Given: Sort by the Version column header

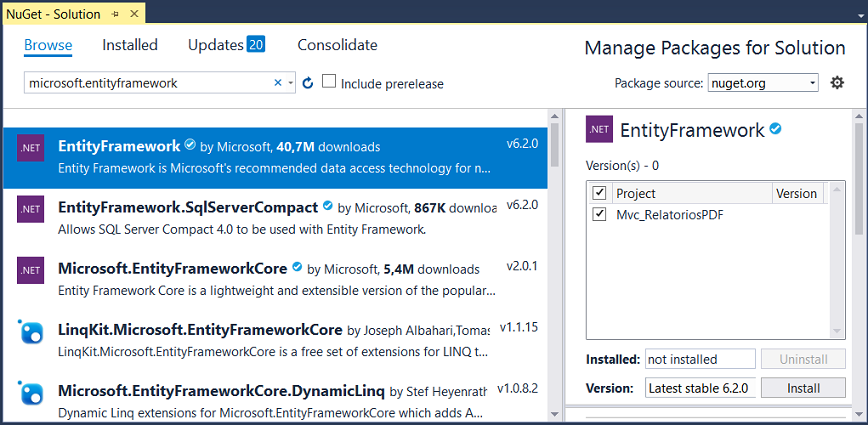Looking at the screenshot, I should click(x=797, y=193).
